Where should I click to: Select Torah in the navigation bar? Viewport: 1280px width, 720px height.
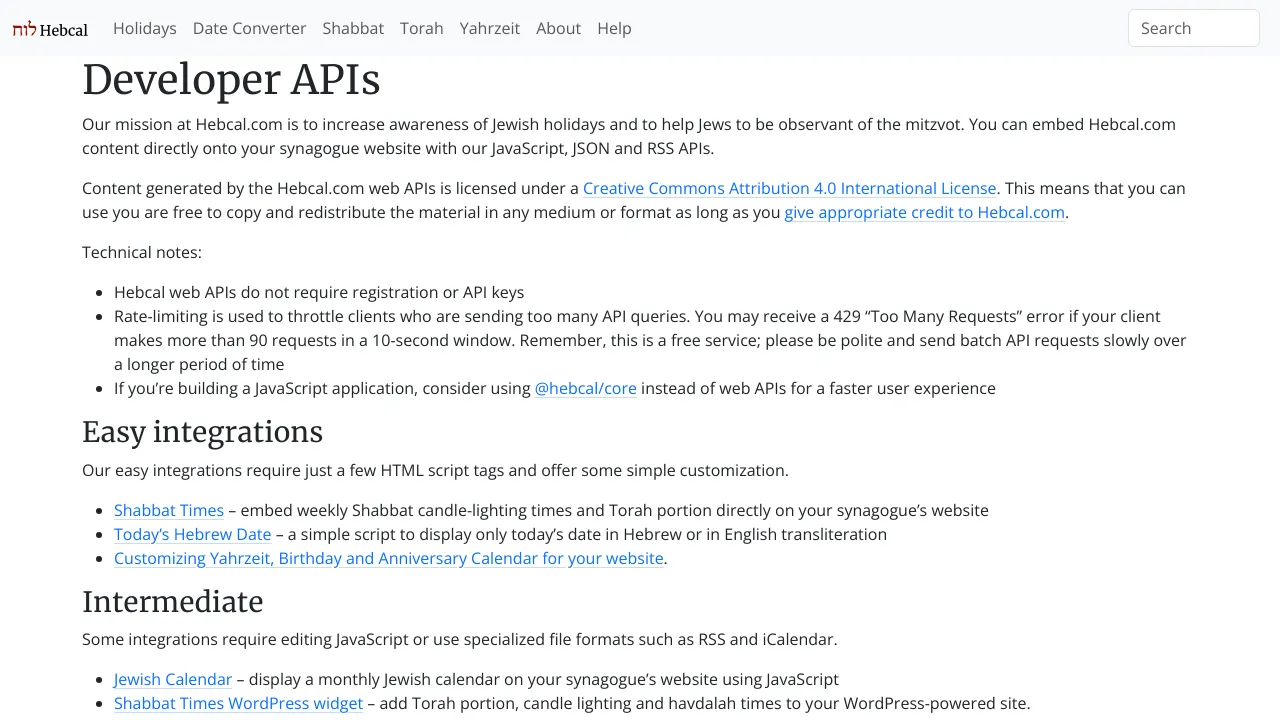[x=422, y=28]
